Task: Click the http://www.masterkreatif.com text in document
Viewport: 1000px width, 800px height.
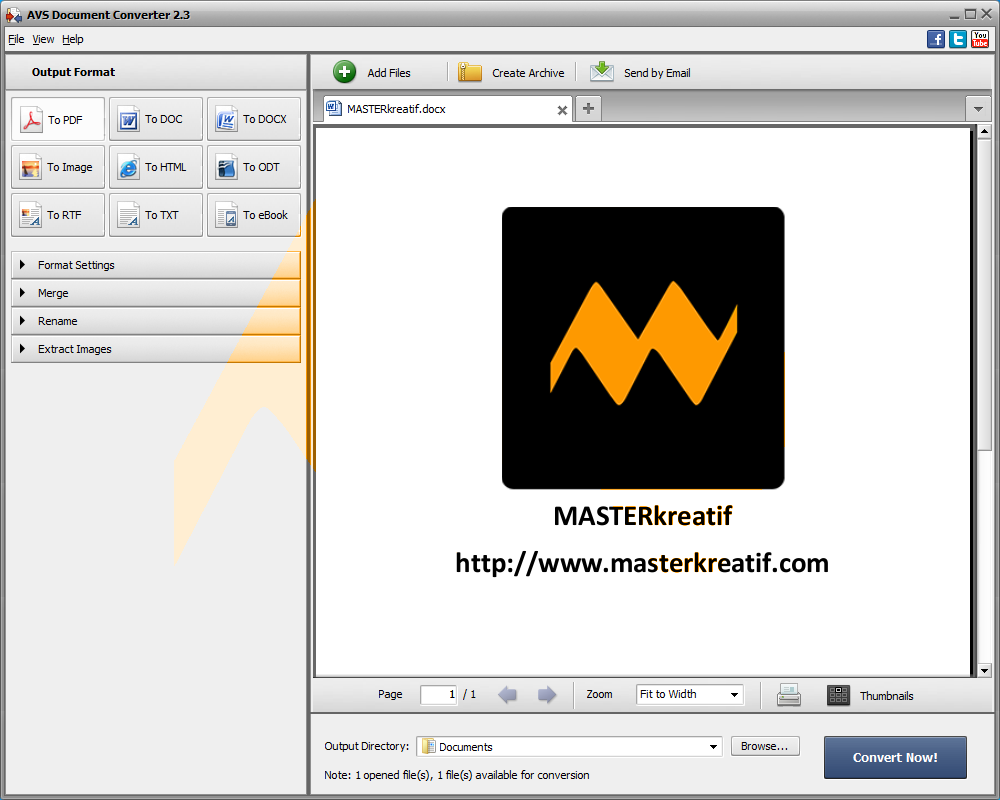Action: 642,563
